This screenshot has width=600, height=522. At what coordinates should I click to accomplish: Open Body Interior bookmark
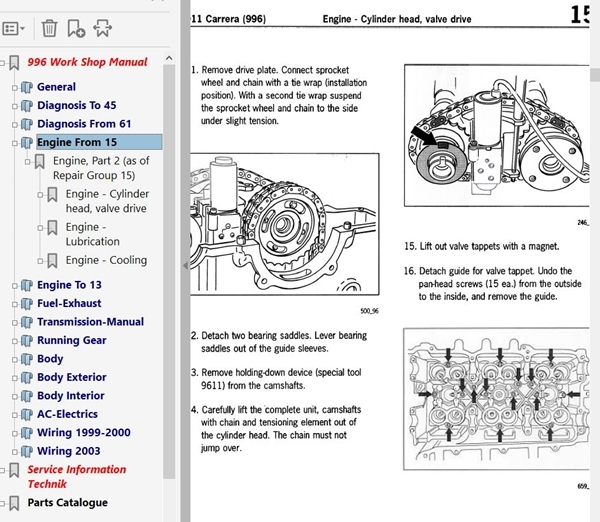[x=71, y=395]
